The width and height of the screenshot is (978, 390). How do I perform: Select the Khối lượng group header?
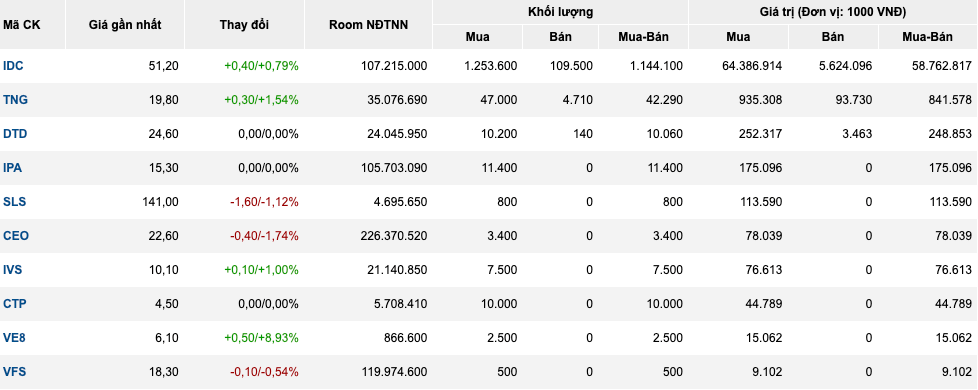click(x=560, y=12)
